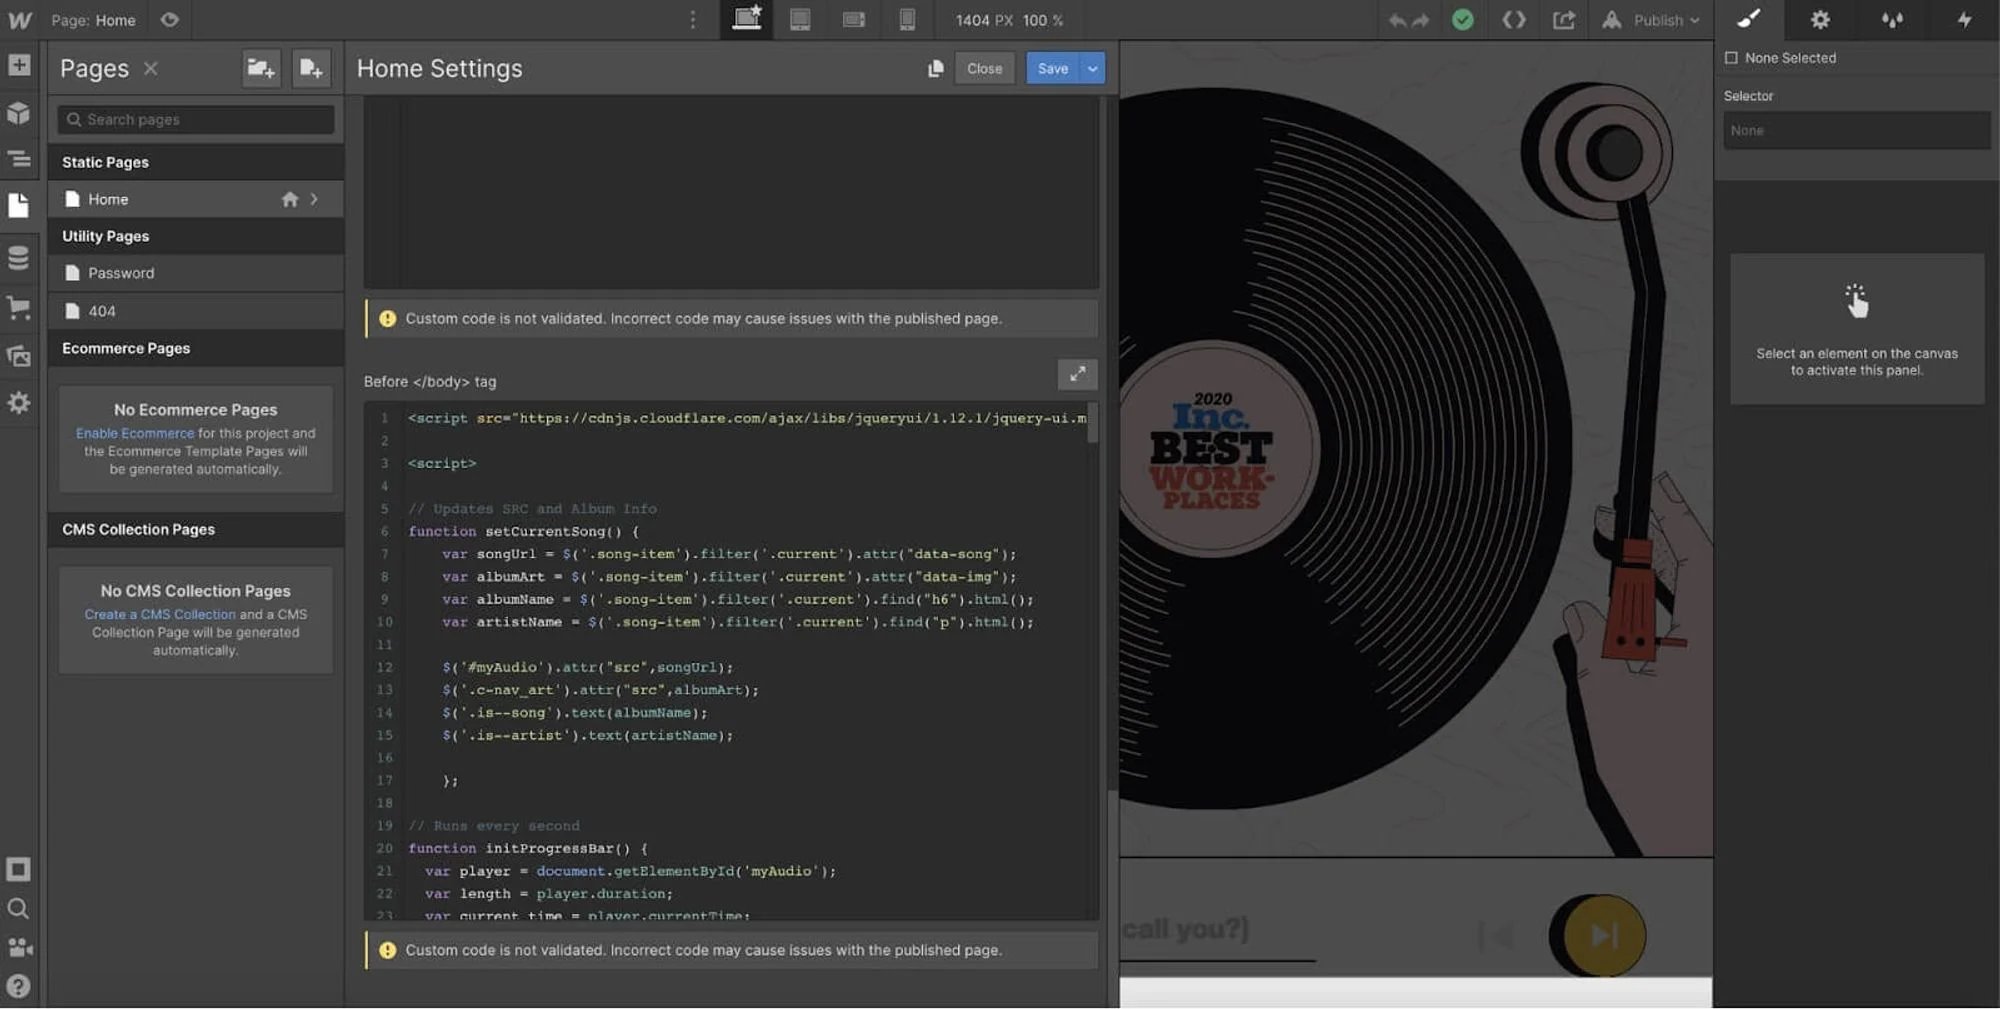The image size is (2000, 1009).
Task: Open the Add Elements panel
Action: [x=20, y=65]
